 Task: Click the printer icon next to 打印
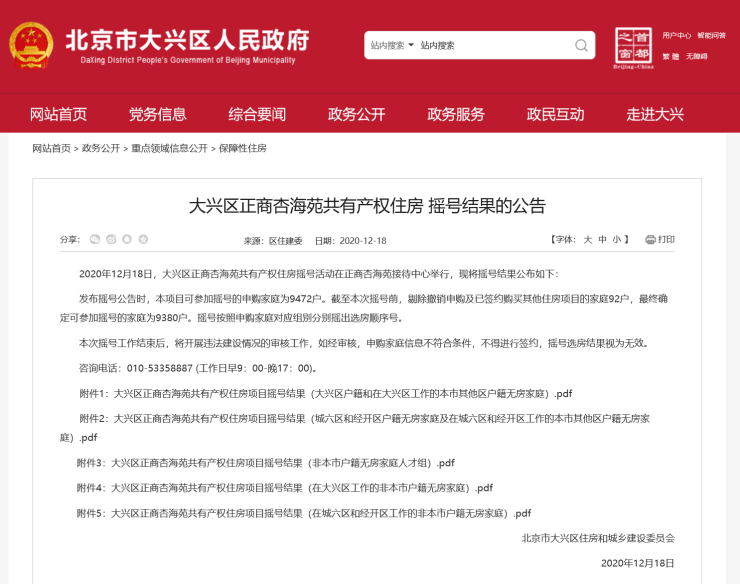click(x=650, y=240)
